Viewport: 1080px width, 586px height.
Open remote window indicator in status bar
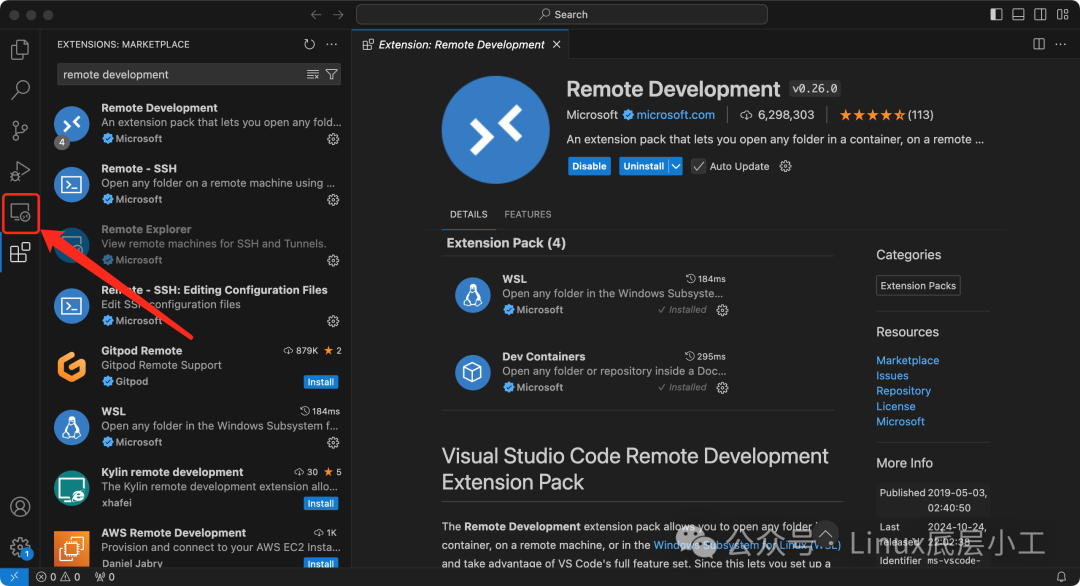coord(14,577)
